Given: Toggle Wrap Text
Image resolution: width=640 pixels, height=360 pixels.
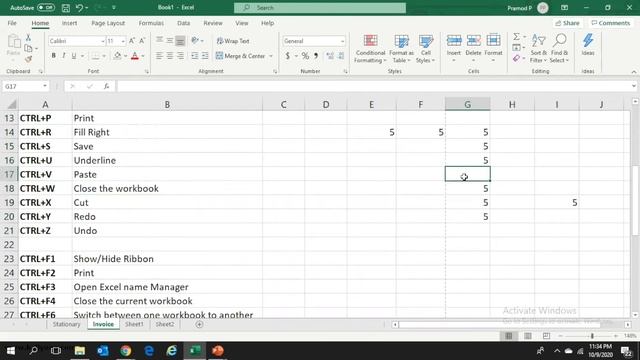Looking at the screenshot, I should click(x=233, y=41).
